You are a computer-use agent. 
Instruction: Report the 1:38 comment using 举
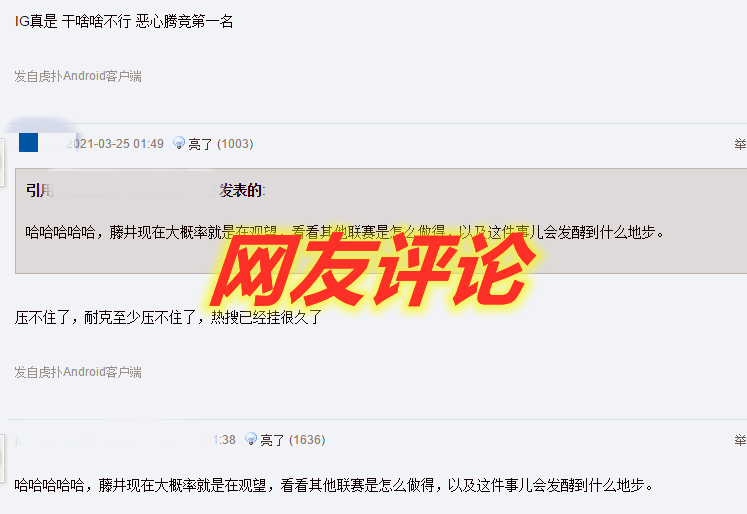pyautogui.click(x=740, y=440)
